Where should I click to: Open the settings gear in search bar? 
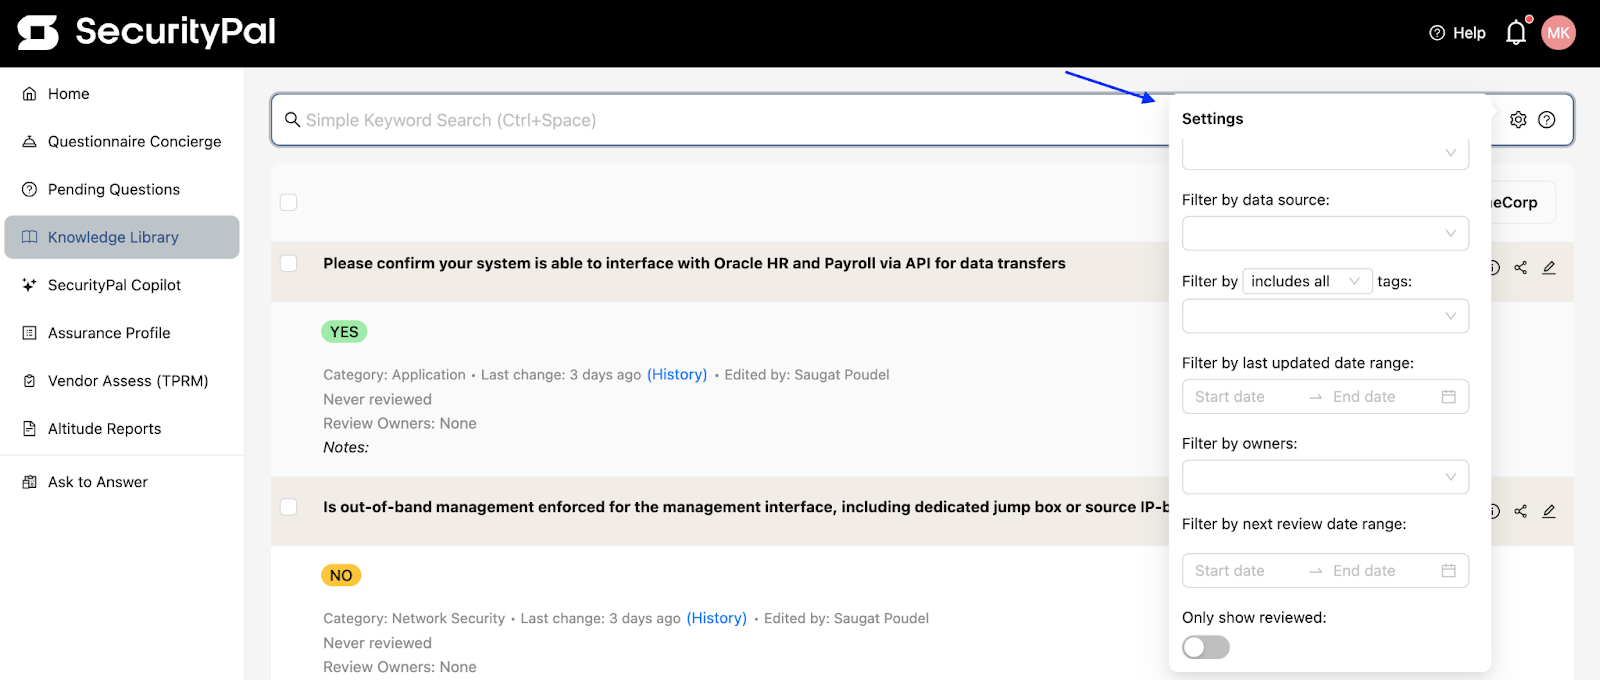click(x=1518, y=120)
